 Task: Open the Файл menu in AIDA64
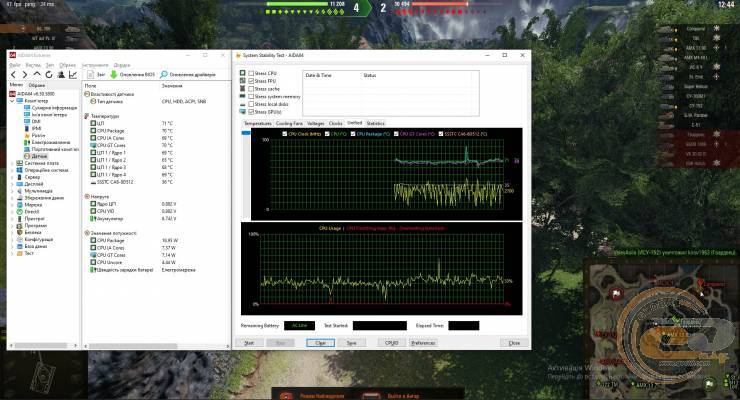tap(15, 65)
